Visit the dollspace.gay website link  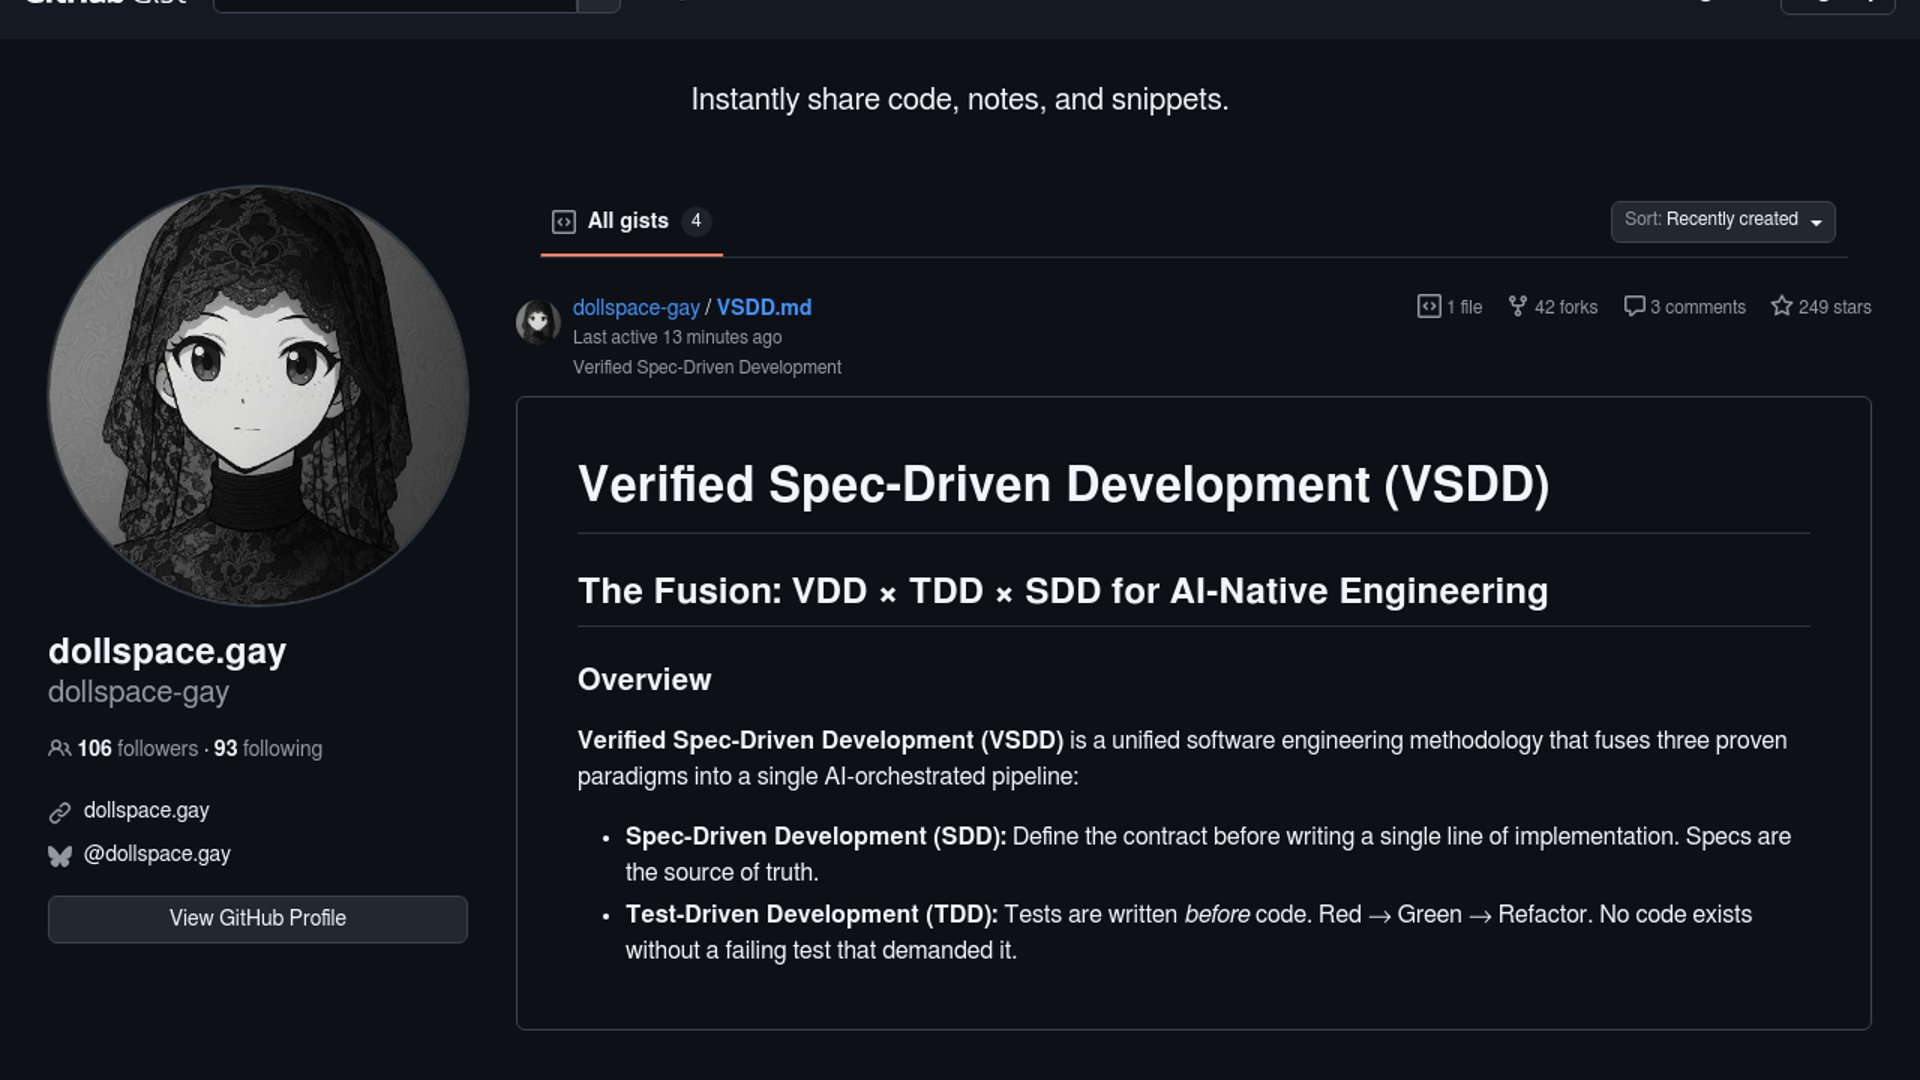146,811
